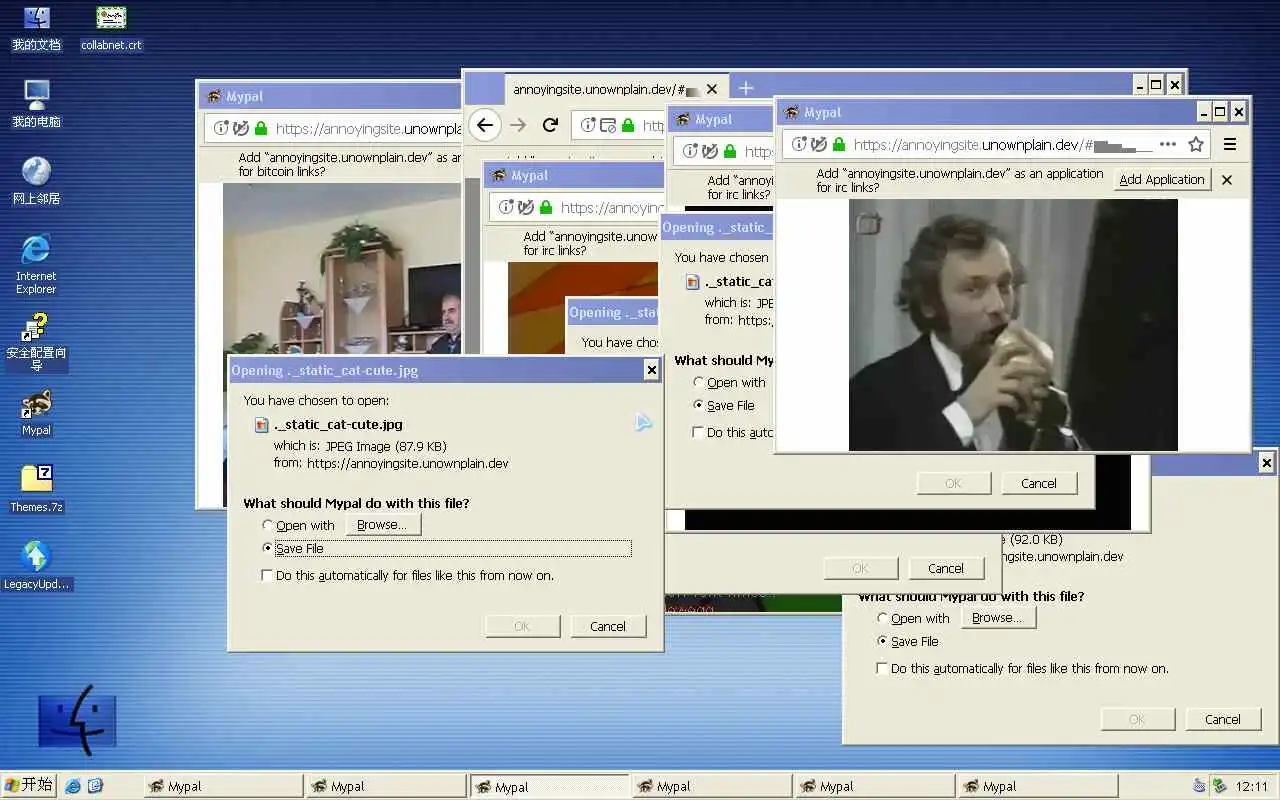Select the collabnet.crt certificate file icon
Viewport: 1280px width, 800px height.
pos(111,27)
